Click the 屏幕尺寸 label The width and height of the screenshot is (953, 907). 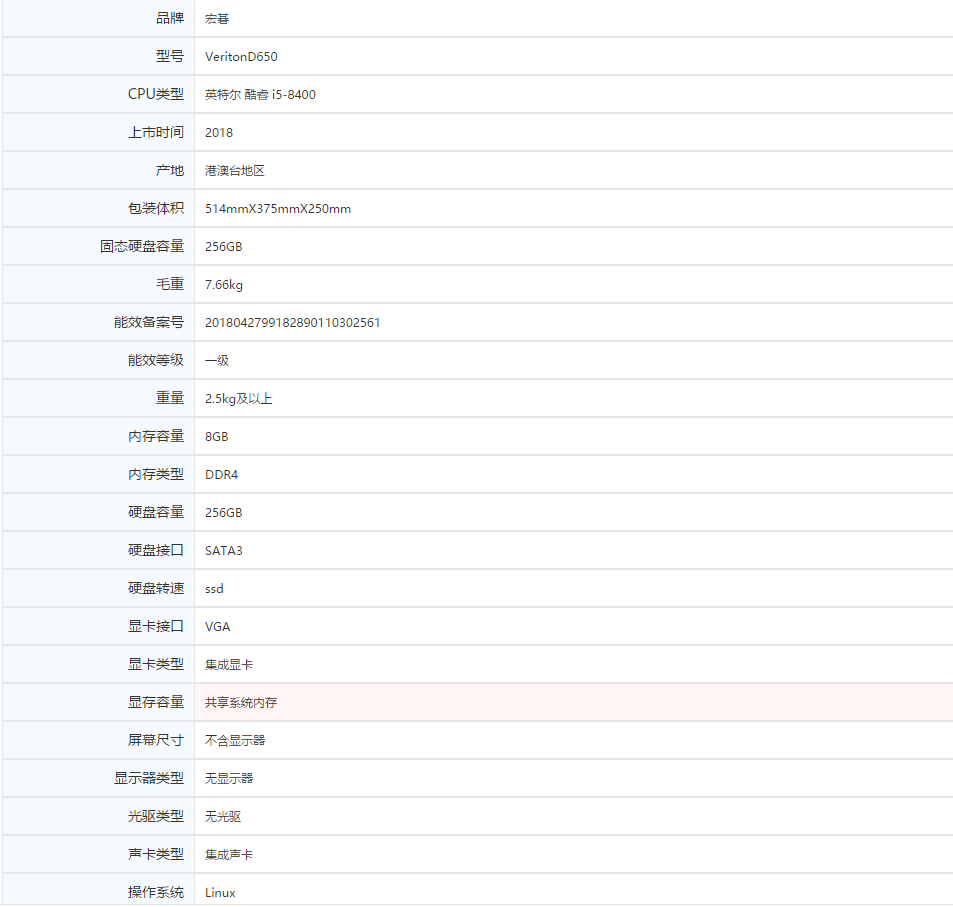[x=156, y=740]
